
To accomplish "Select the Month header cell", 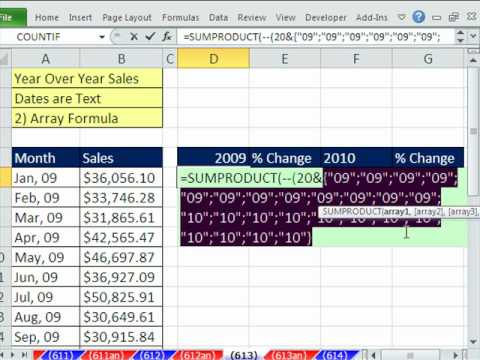I will (46, 158).
